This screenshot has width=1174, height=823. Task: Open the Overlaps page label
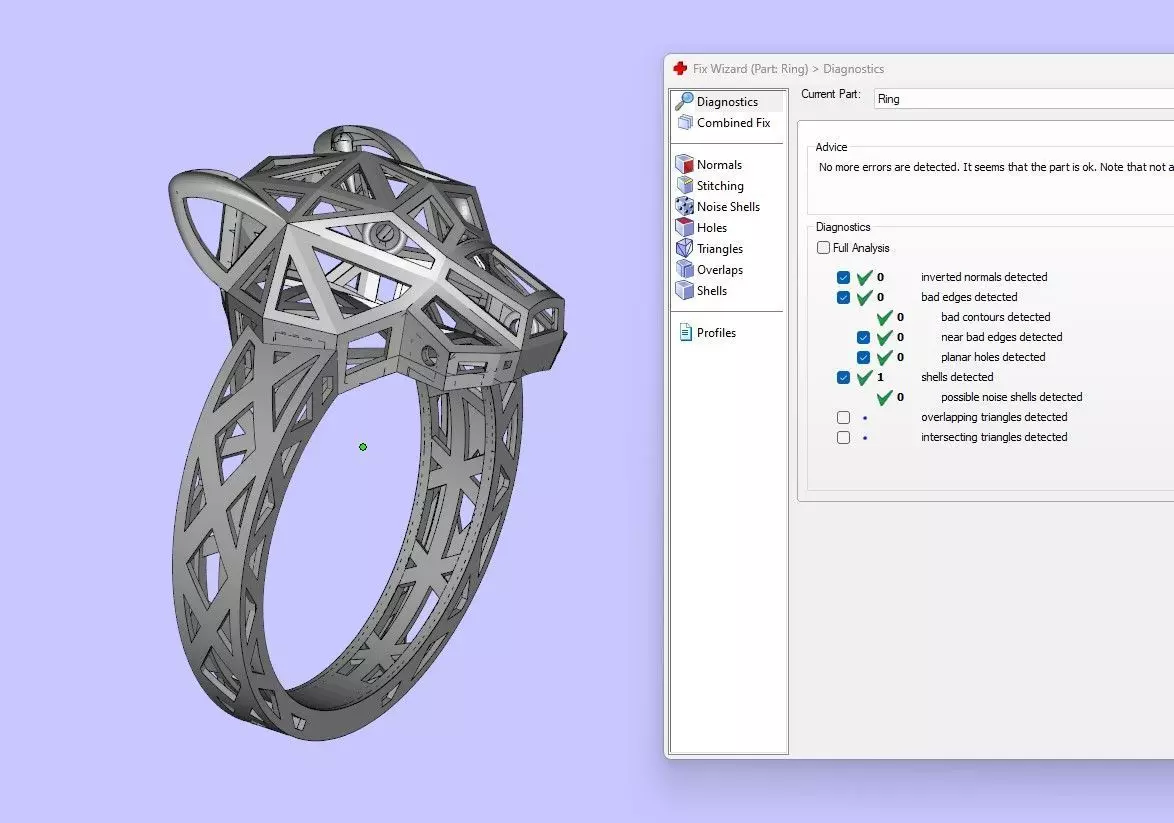tap(720, 270)
